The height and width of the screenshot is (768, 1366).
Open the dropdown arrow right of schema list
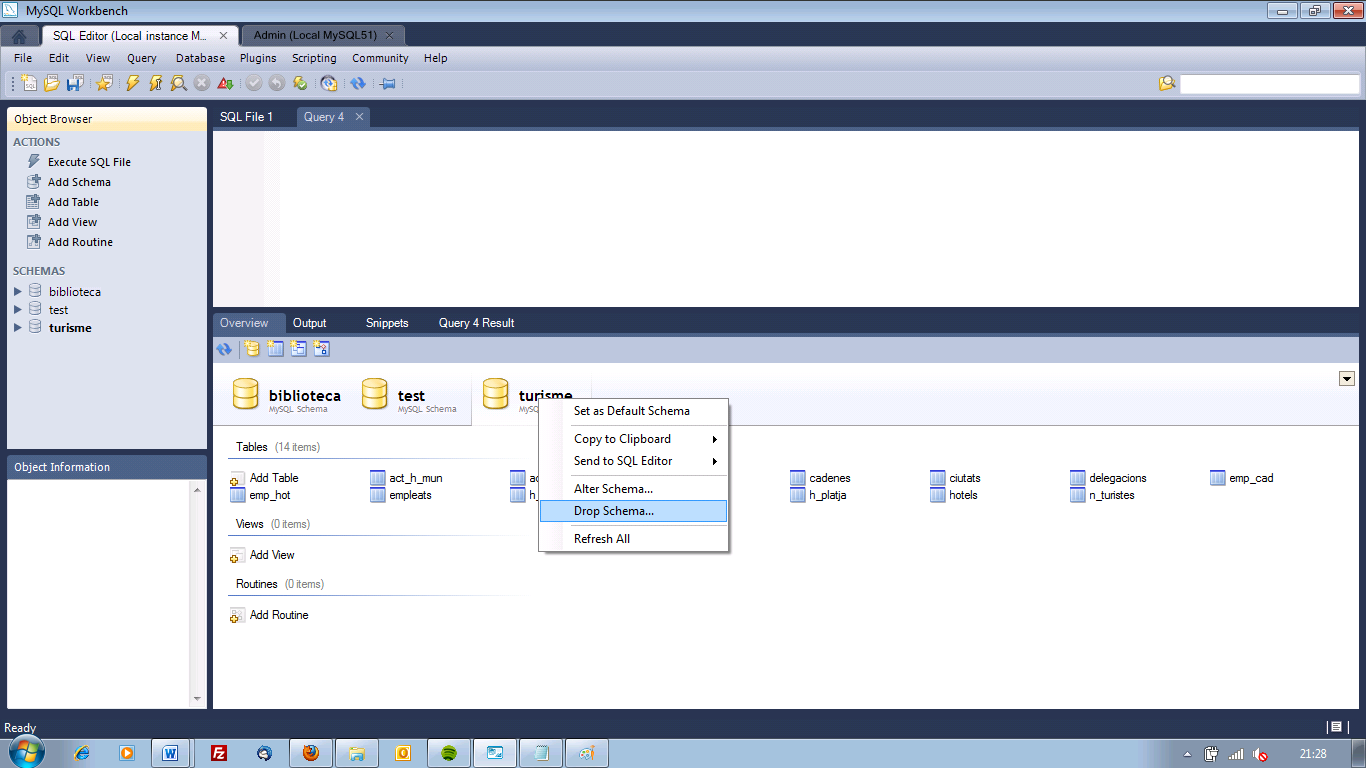(x=1347, y=378)
